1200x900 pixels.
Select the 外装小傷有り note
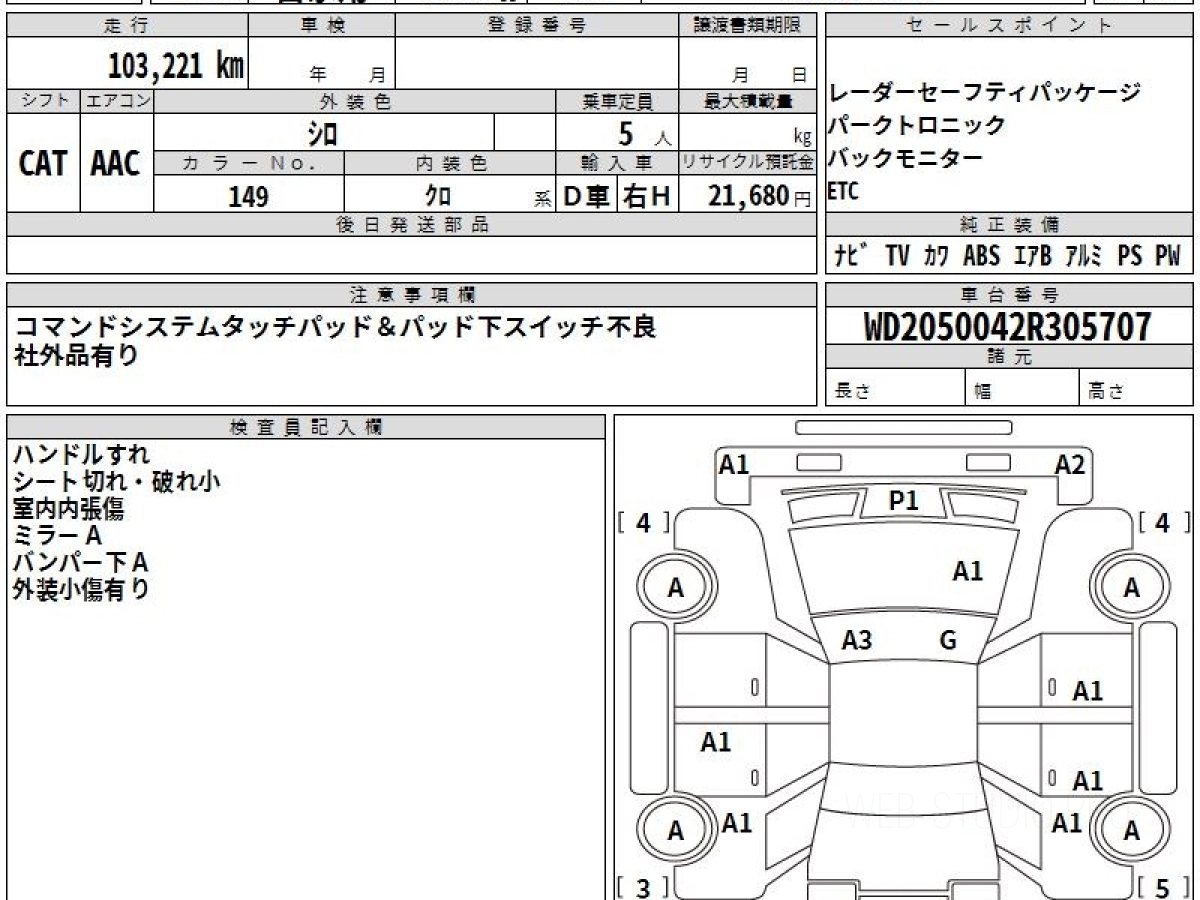[x=82, y=589]
